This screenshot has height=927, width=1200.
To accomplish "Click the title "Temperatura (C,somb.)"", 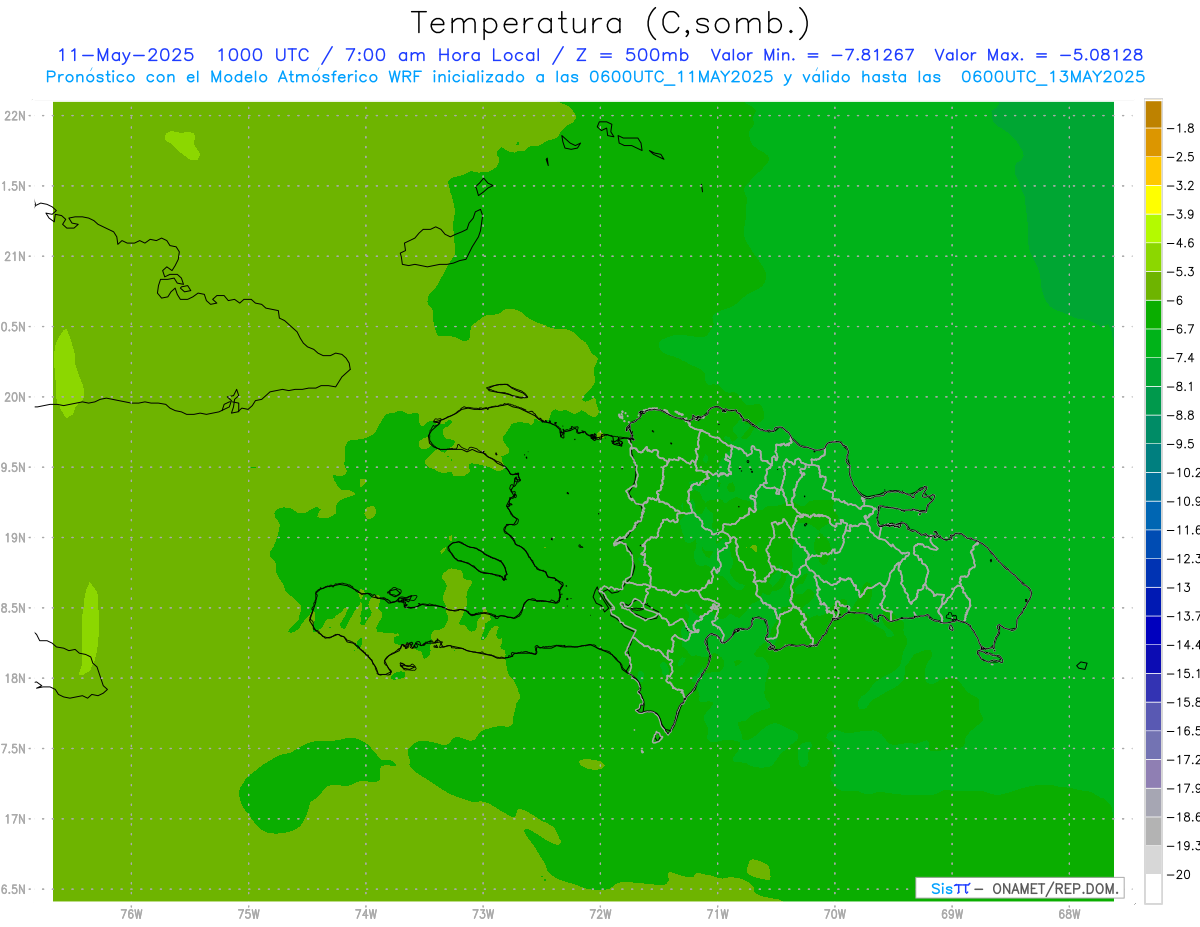I will (x=610, y=22).
